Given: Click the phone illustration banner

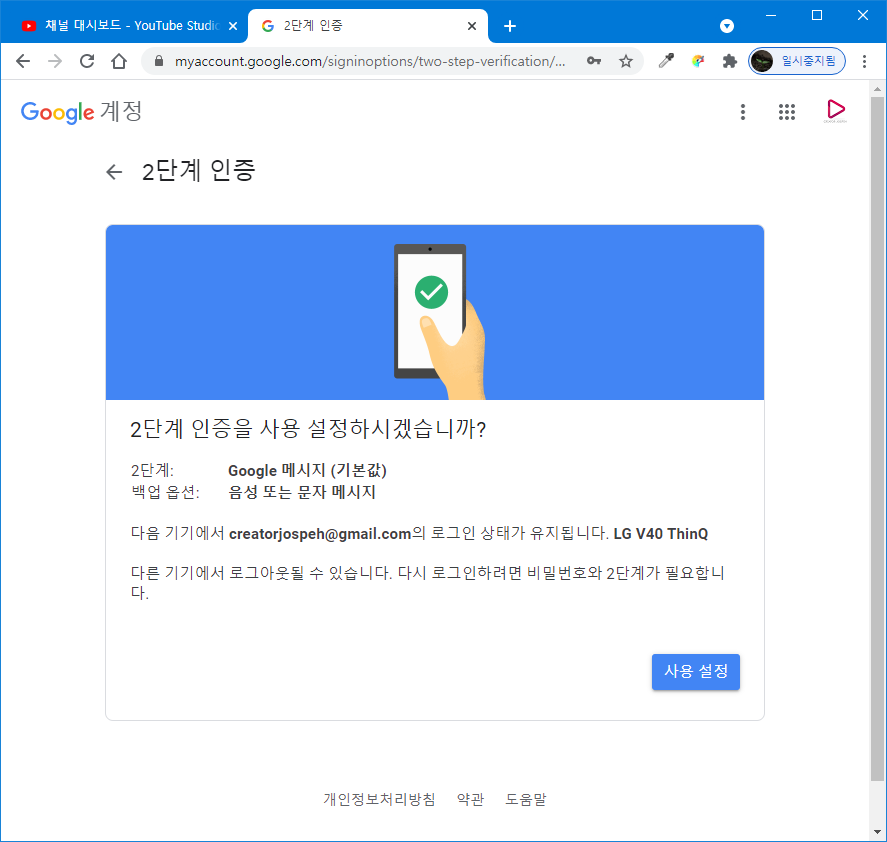Looking at the screenshot, I should (434, 312).
